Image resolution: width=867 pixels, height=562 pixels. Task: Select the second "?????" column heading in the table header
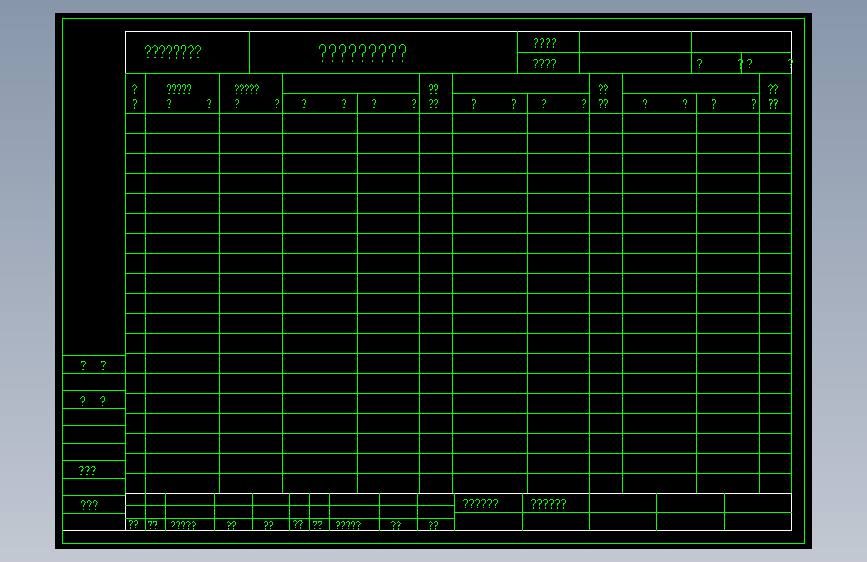pyautogui.click(x=247, y=89)
